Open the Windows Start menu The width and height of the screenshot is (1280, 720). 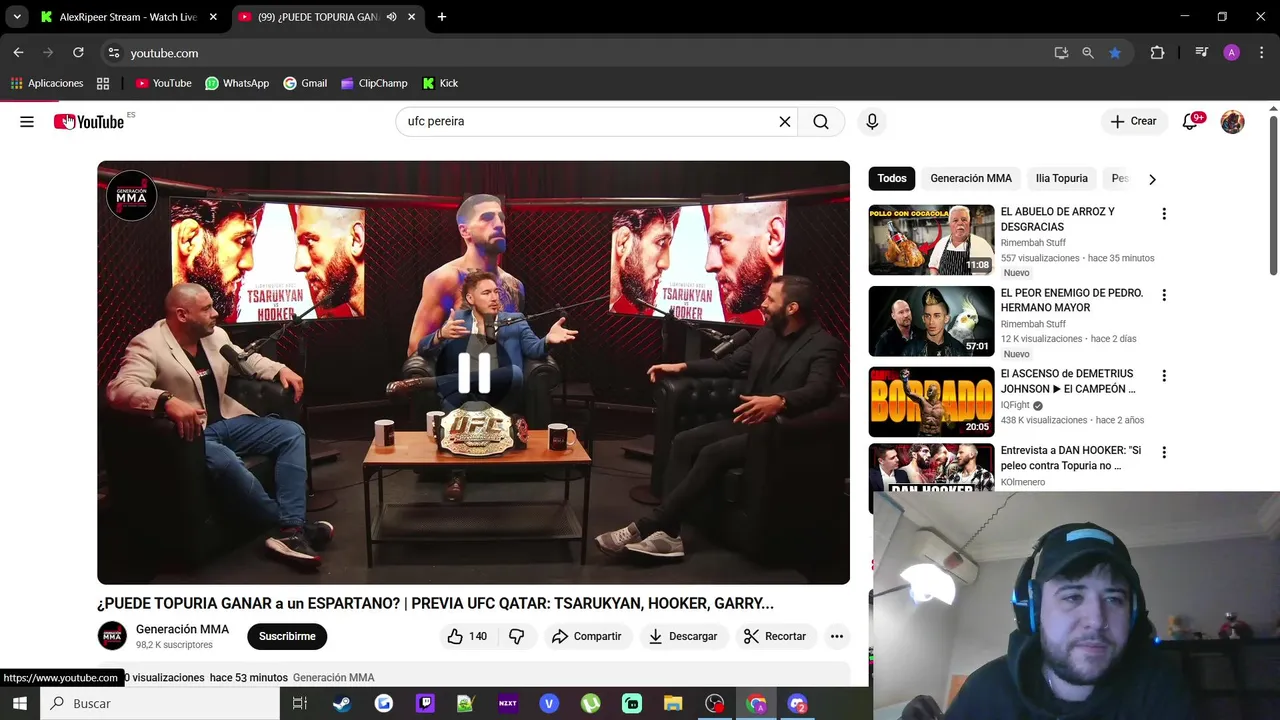[x=20, y=703]
